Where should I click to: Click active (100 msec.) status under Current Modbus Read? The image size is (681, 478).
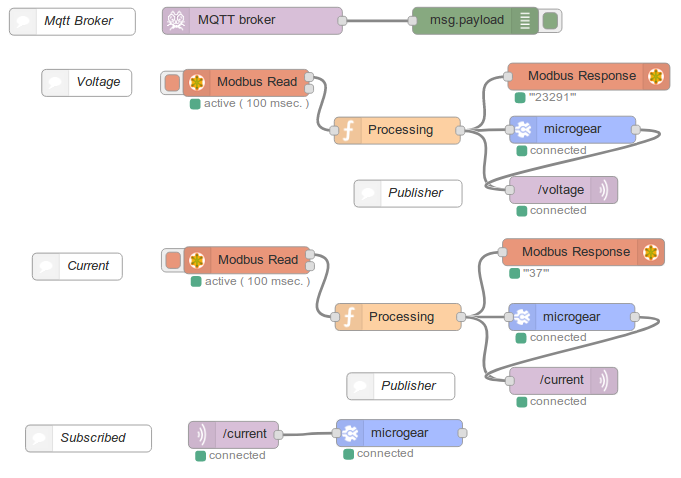257,281
